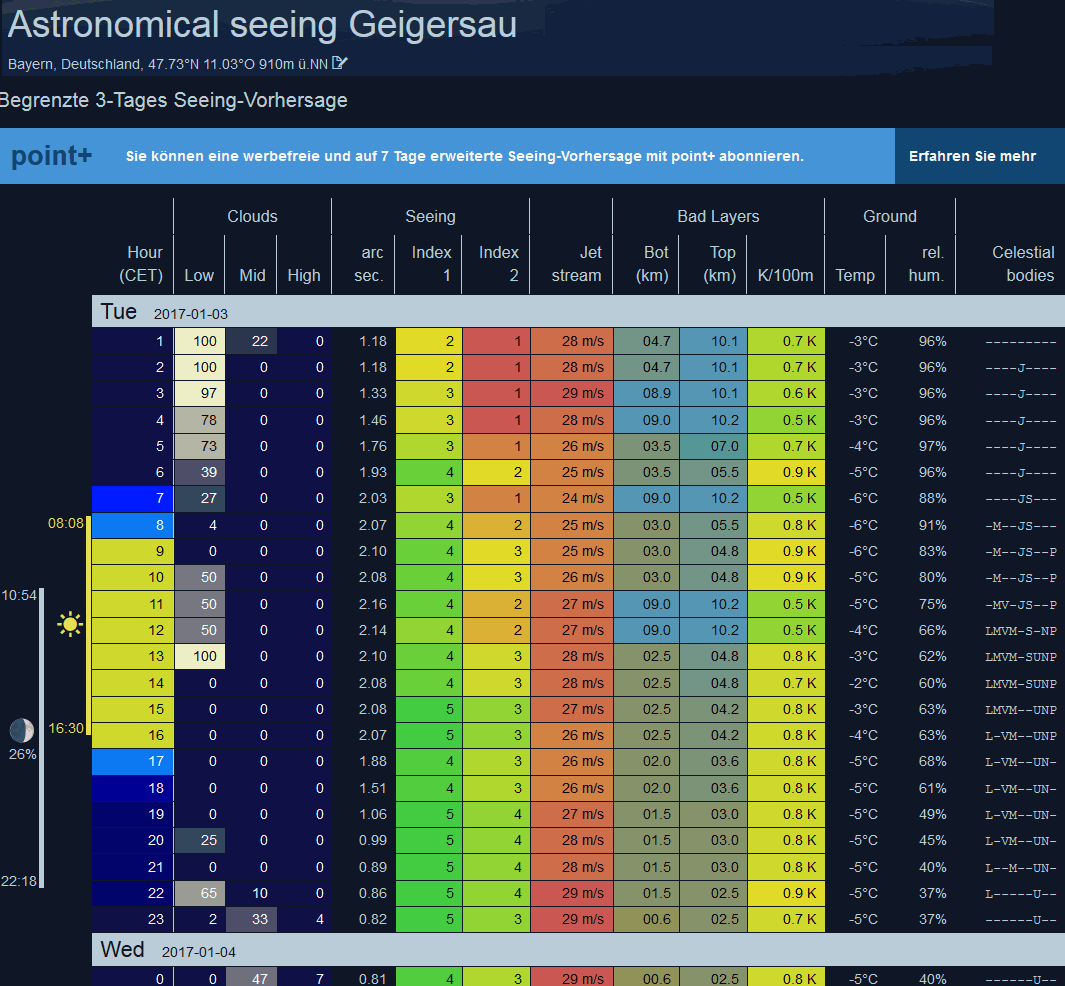Click the arc sec. value 2.16 at hour 11
The height and width of the screenshot is (986, 1065).
[x=364, y=604]
